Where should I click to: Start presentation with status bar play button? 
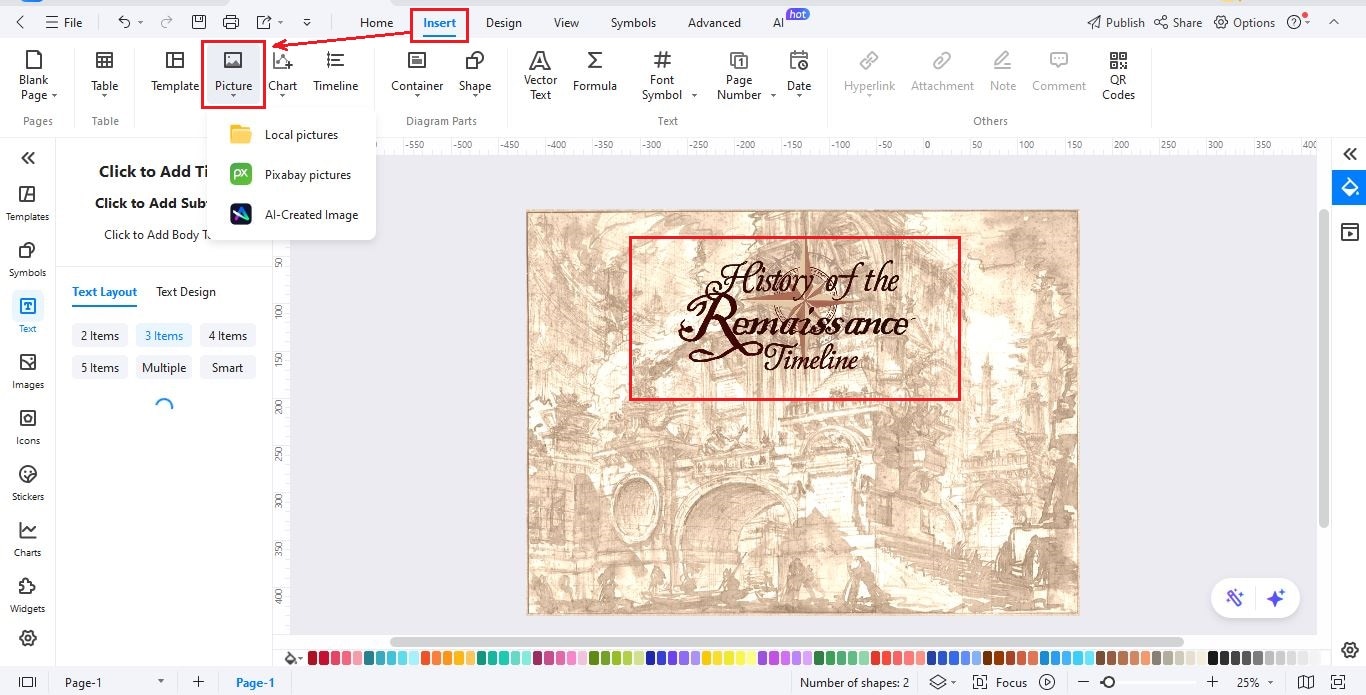tap(1047, 682)
